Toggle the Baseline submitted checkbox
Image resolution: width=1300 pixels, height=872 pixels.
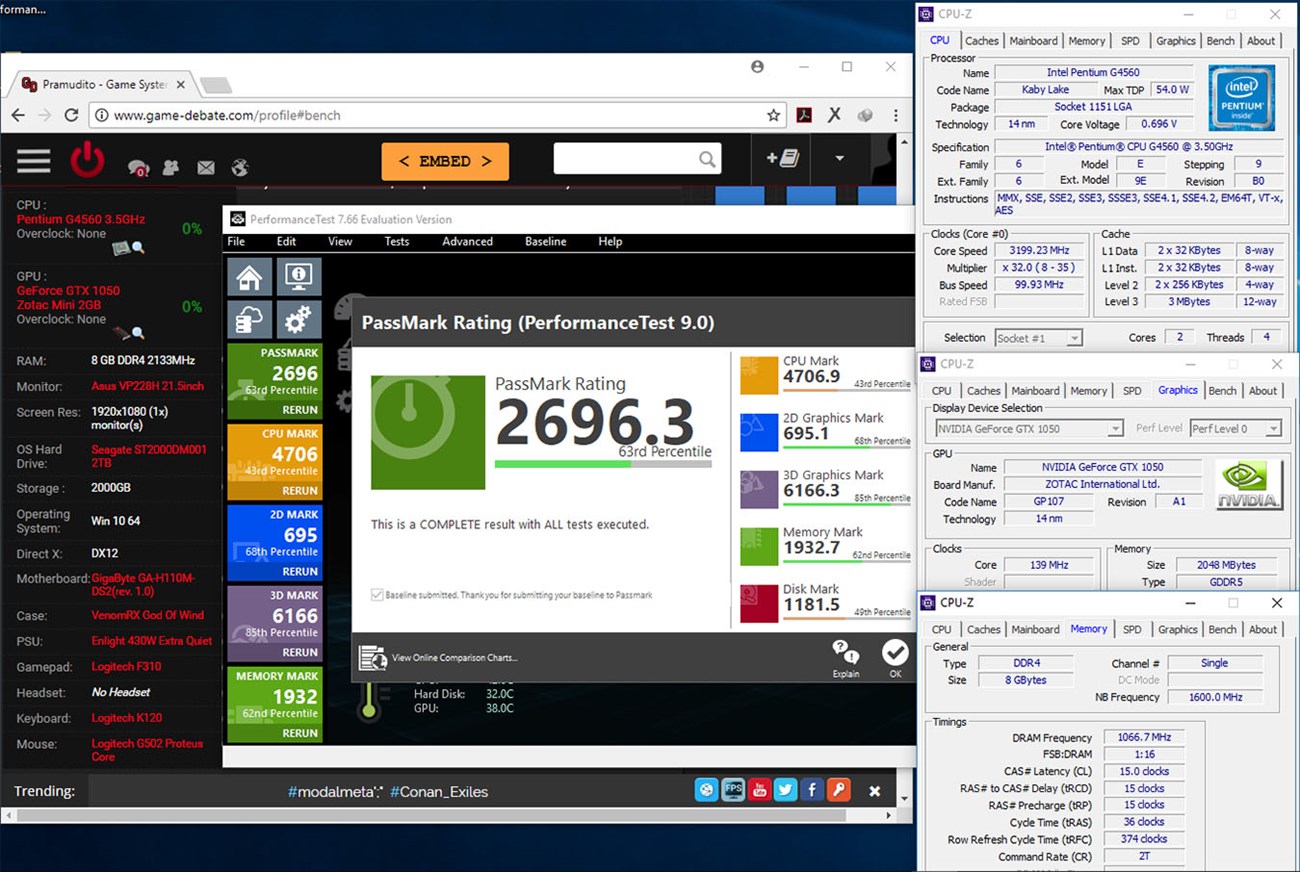tap(377, 595)
